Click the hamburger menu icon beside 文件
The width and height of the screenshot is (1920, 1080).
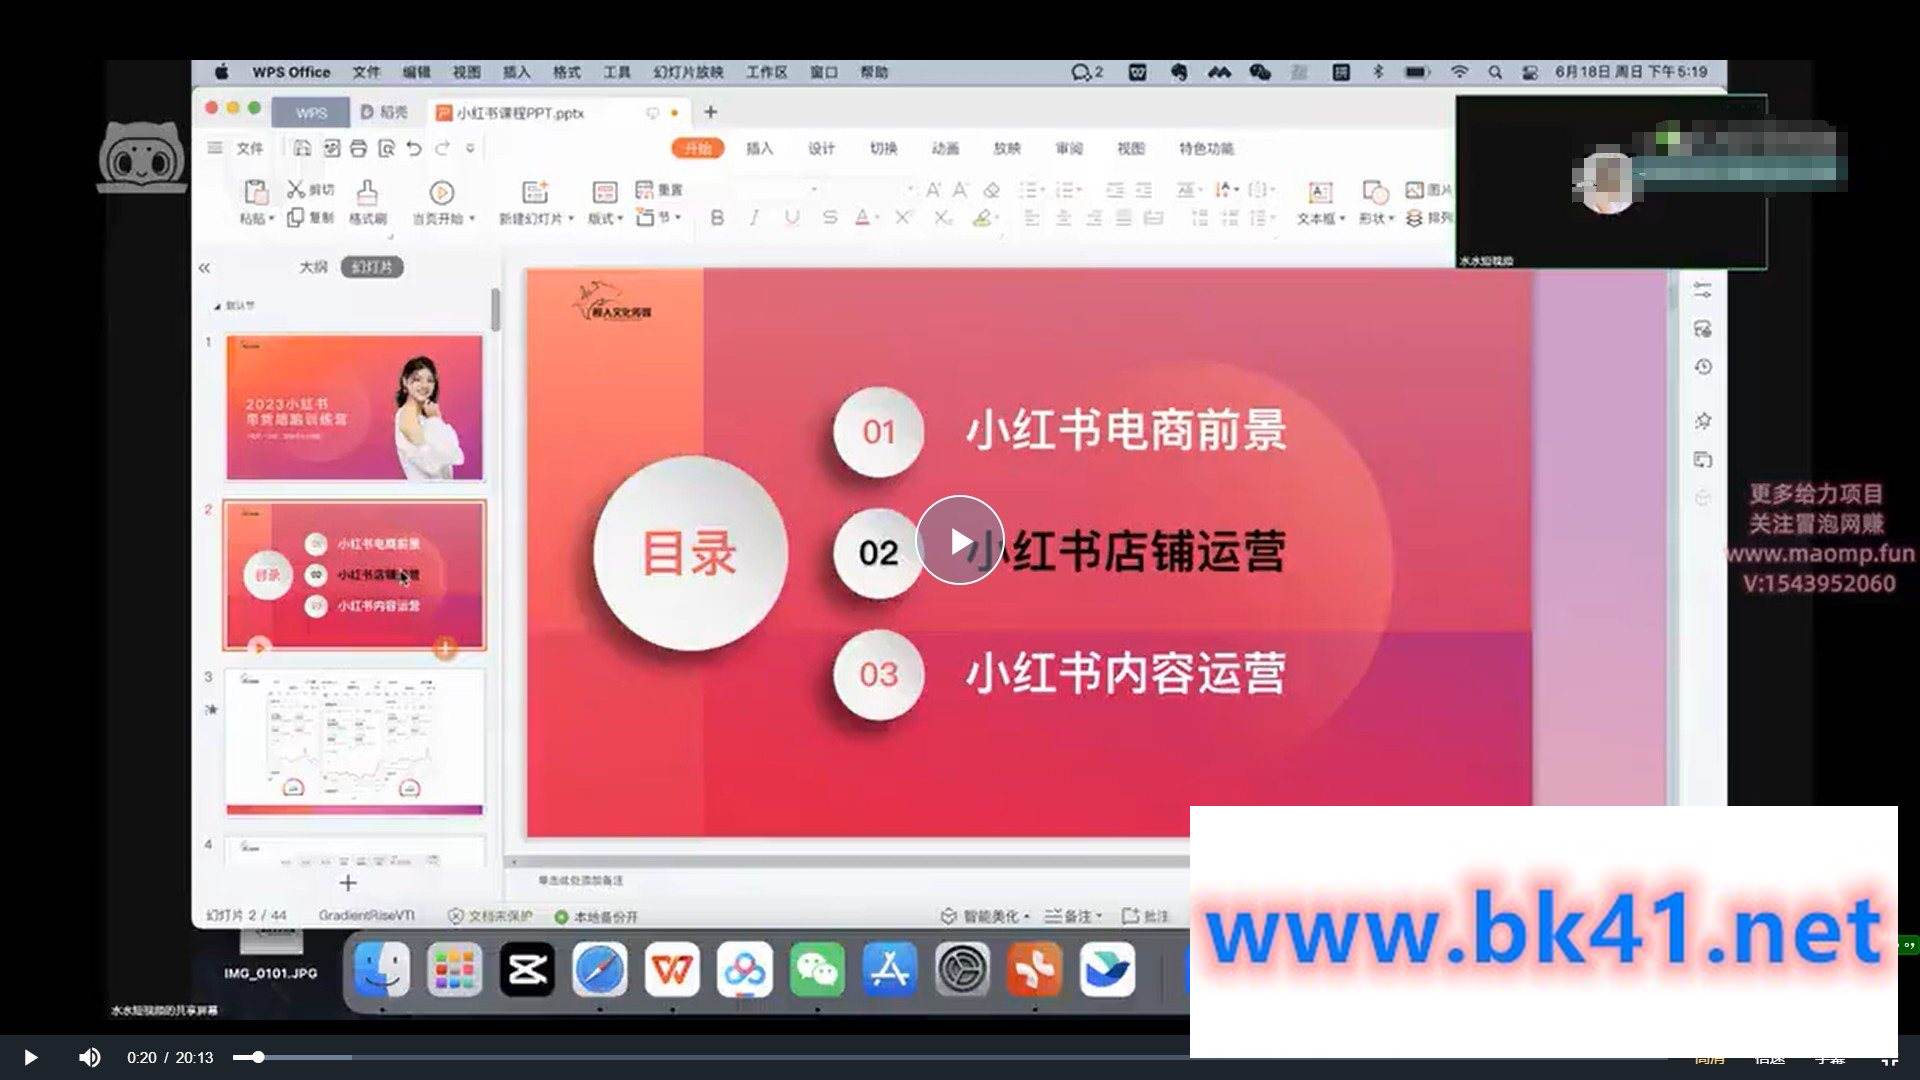pyautogui.click(x=214, y=148)
